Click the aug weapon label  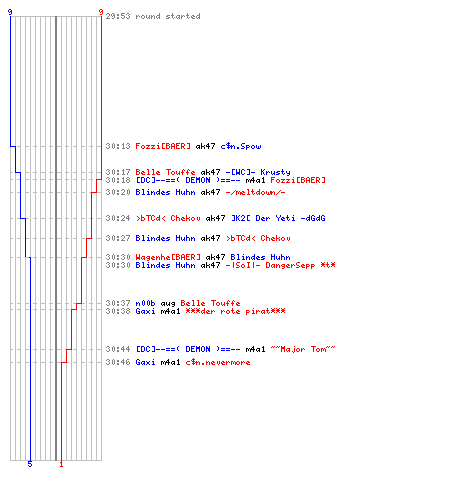(x=168, y=303)
